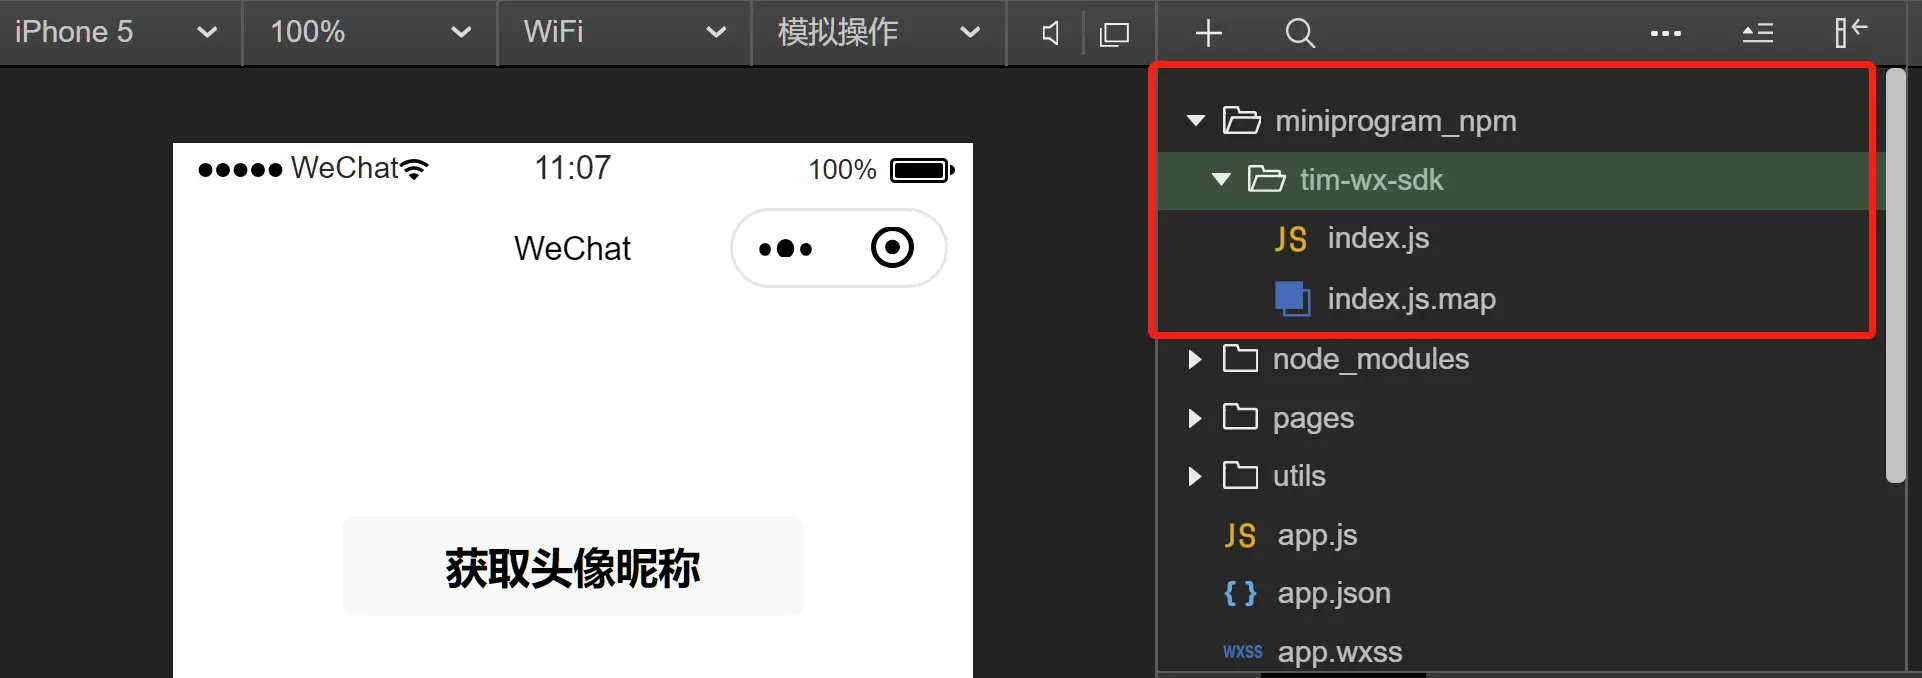Image resolution: width=1922 pixels, height=678 pixels.
Task: Select the tim-wx-sdk folder name
Action: (1371, 180)
